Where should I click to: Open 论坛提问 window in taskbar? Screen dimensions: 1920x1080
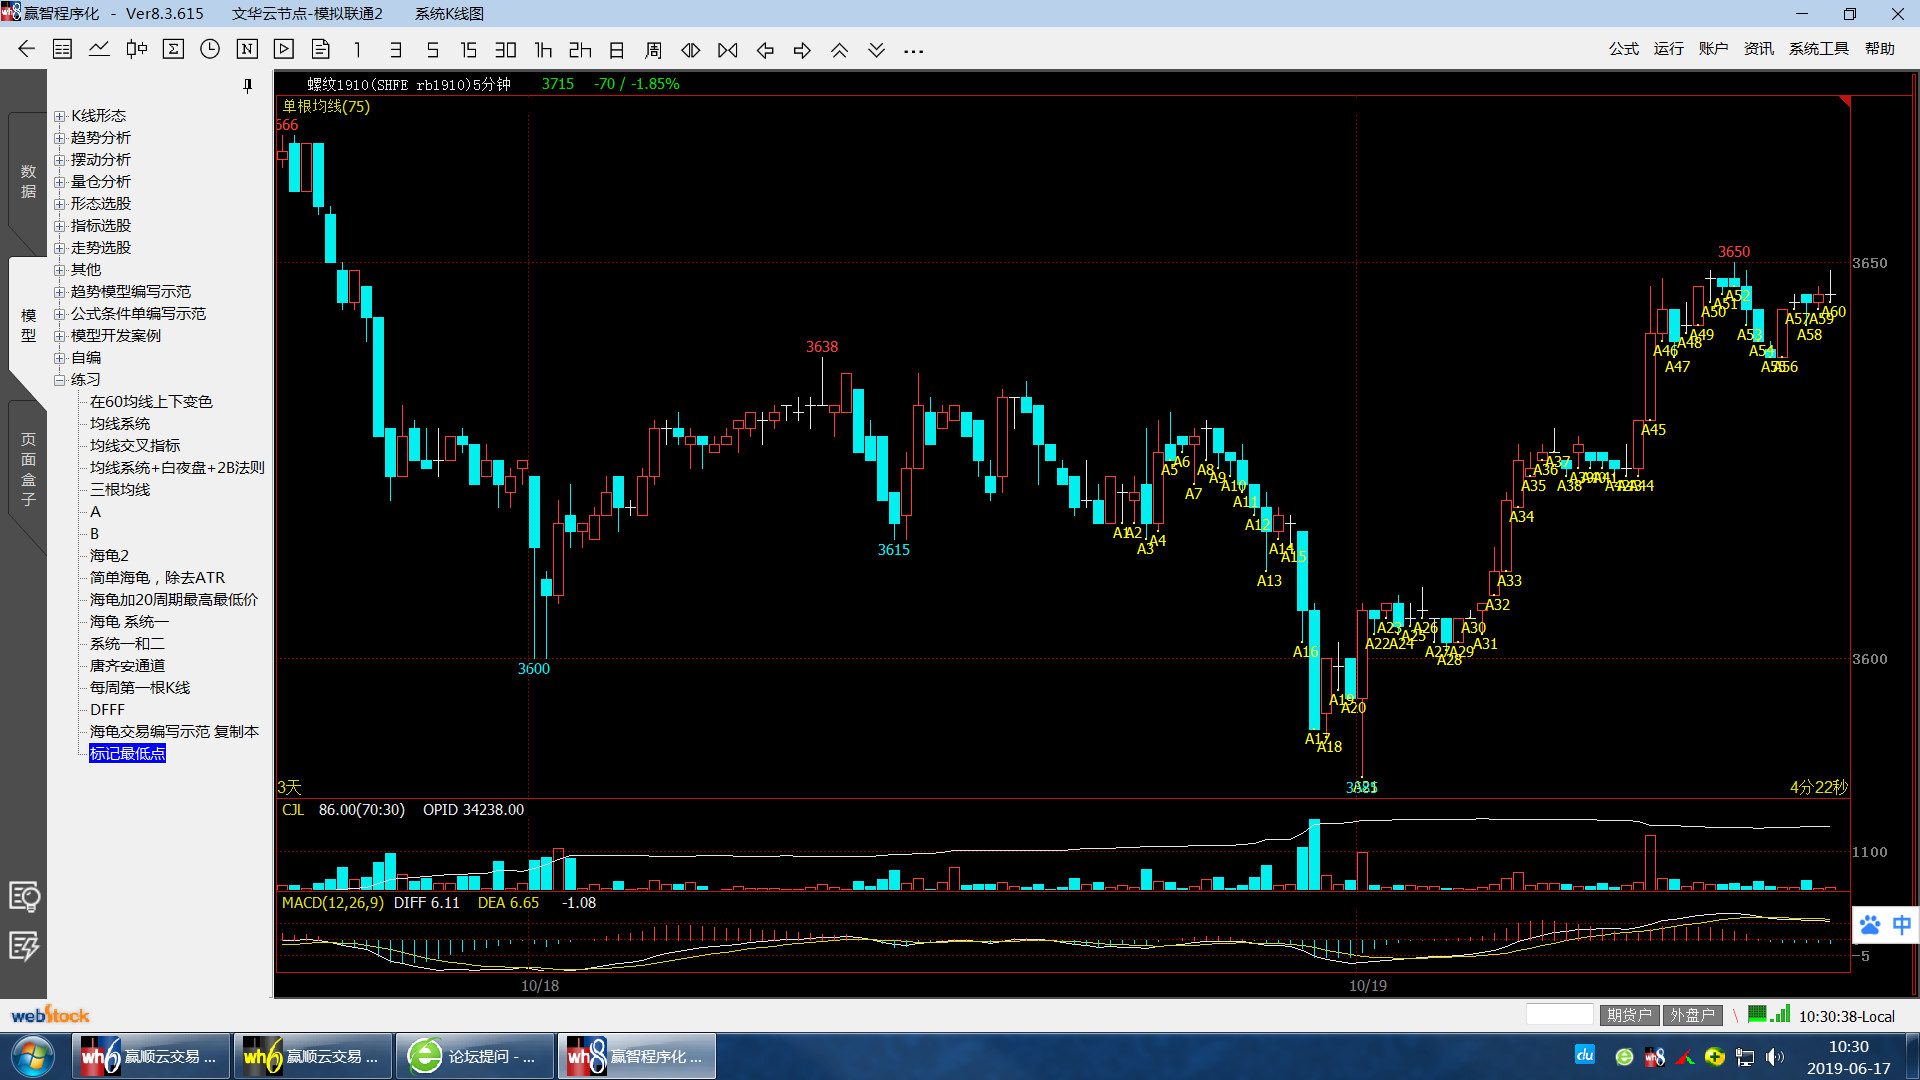[x=475, y=1056]
